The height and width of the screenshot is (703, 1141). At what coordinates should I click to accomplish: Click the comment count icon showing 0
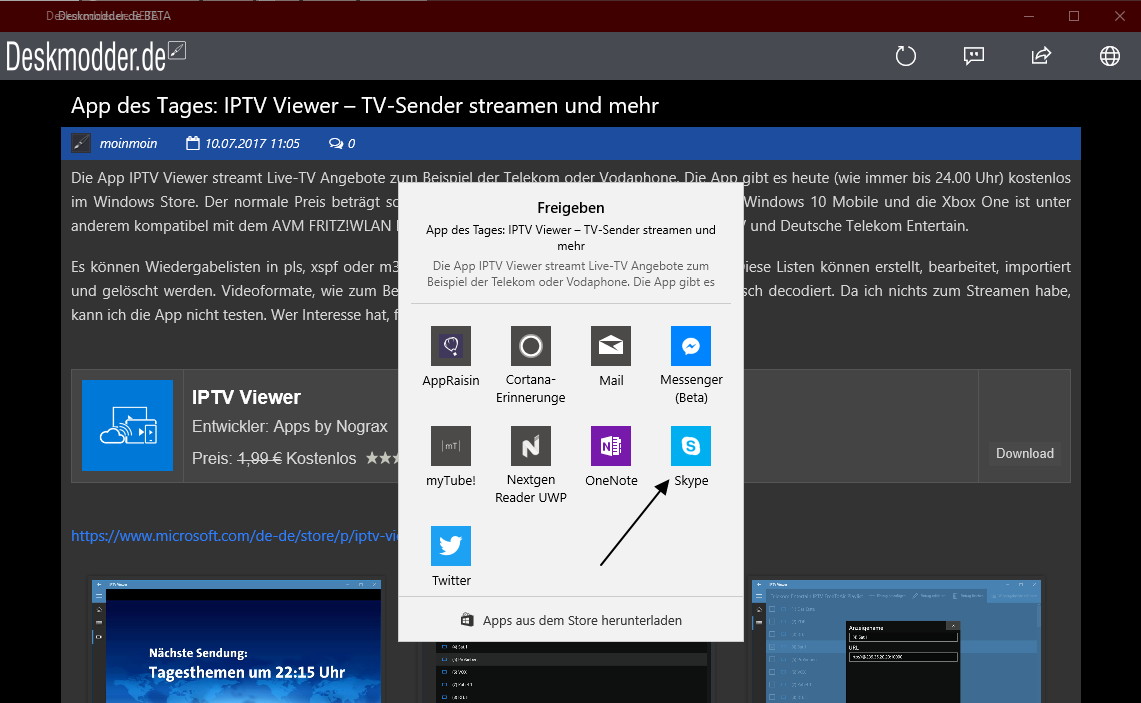(335, 143)
